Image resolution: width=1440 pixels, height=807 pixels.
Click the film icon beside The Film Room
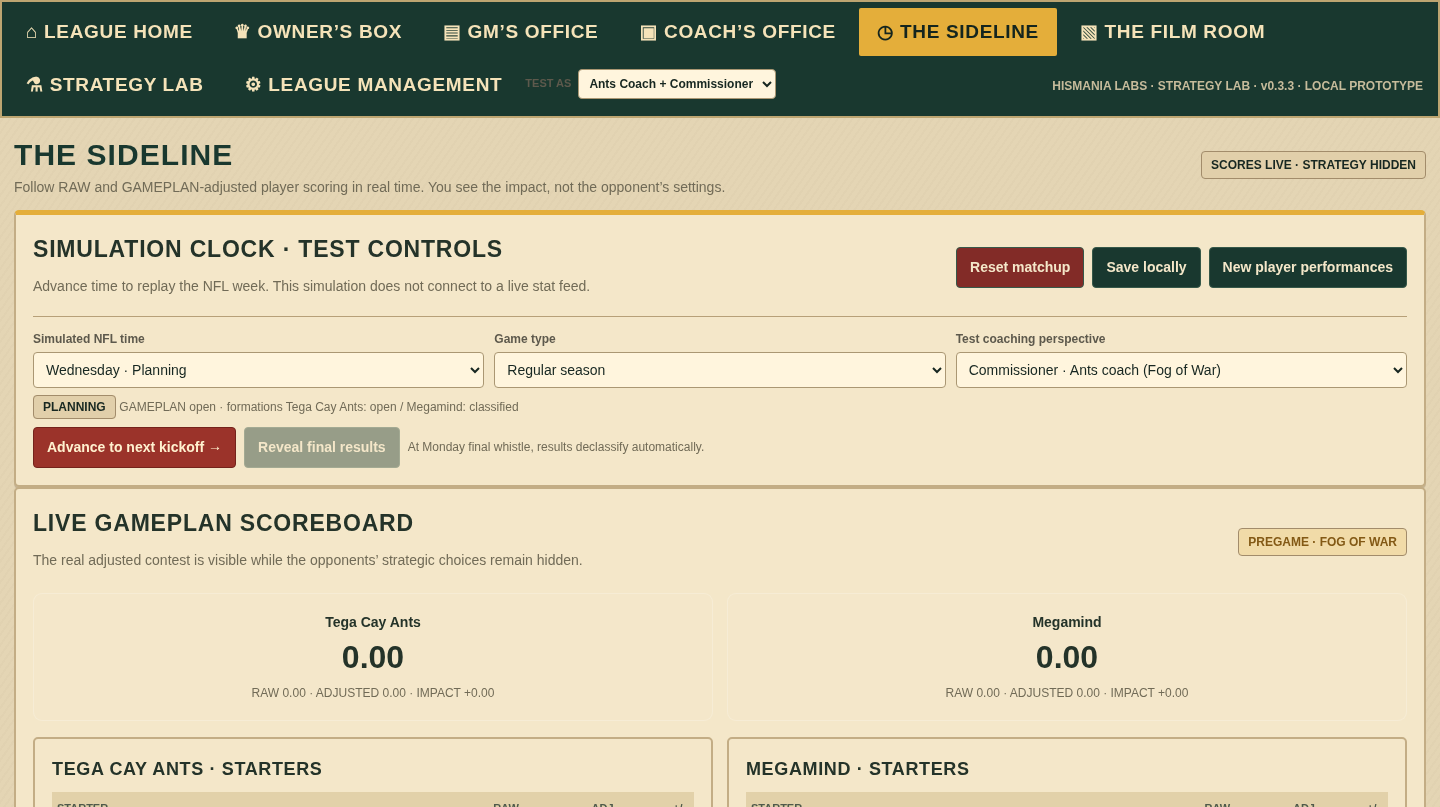point(1089,32)
